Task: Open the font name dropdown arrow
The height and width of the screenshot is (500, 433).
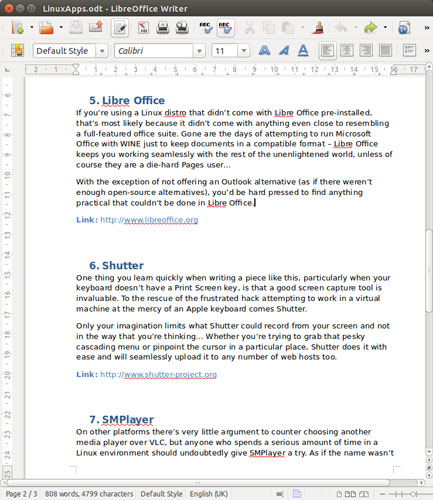Action: (x=199, y=51)
